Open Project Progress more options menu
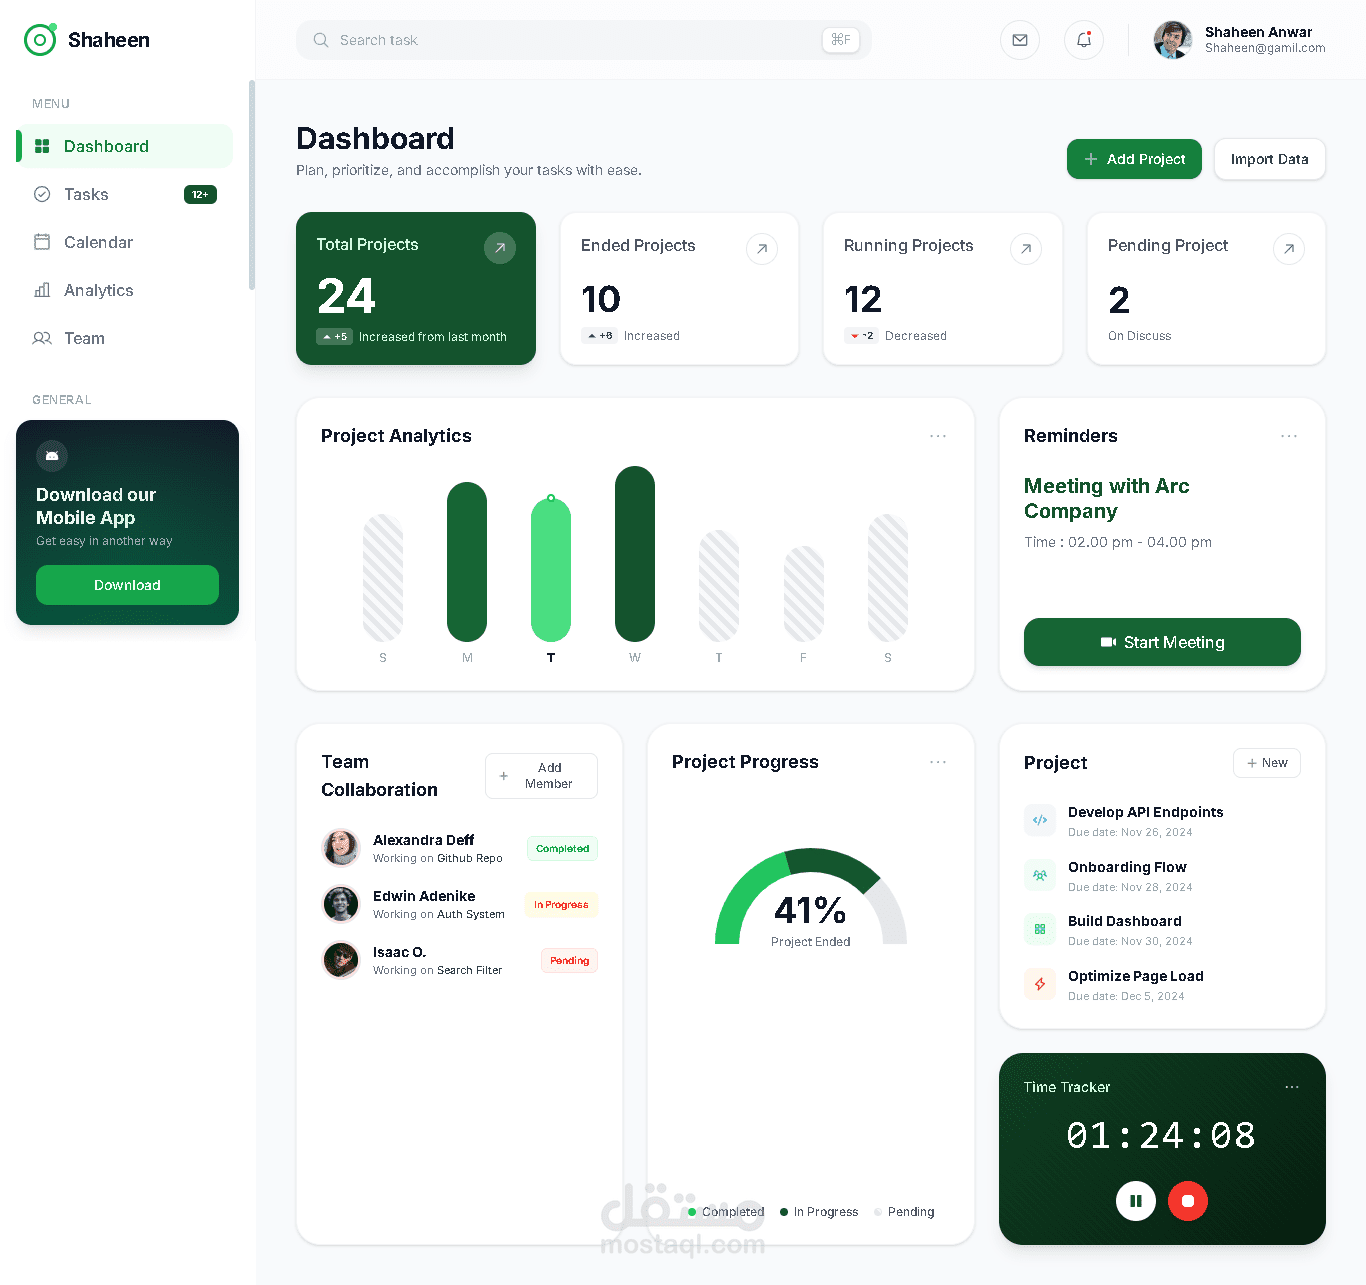The image size is (1366, 1285). (938, 762)
